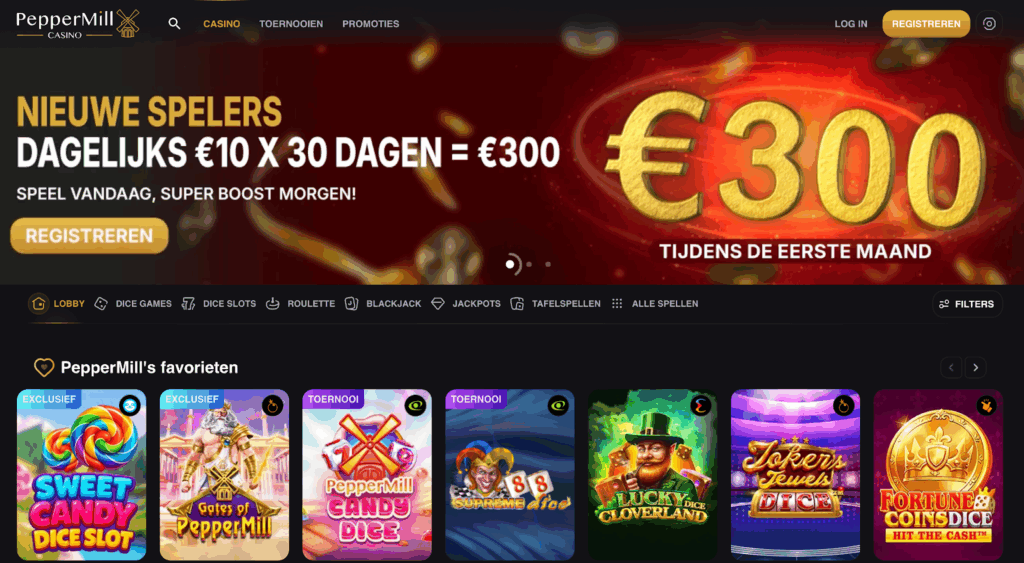Click the PepperMill Casino windmill logo

coord(78,24)
